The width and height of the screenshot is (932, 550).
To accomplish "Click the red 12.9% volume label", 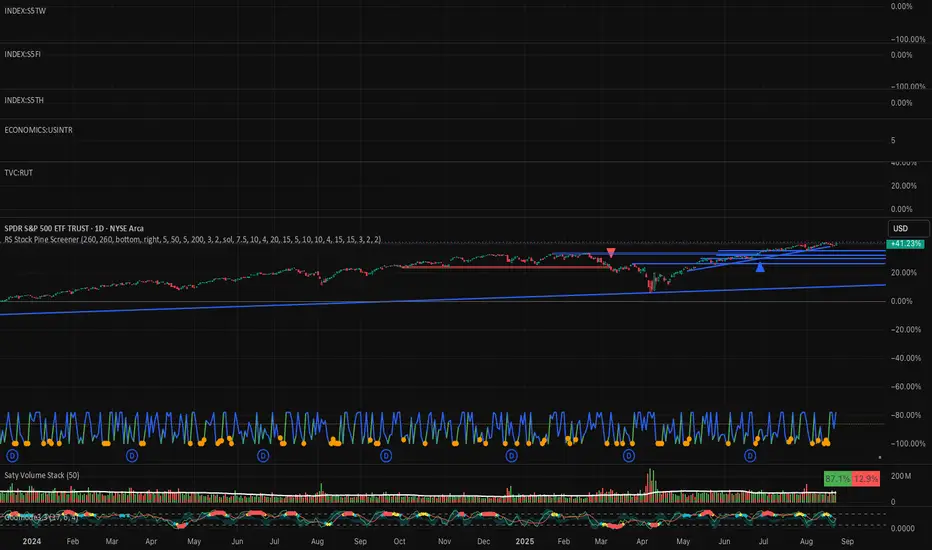I will coord(865,479).
